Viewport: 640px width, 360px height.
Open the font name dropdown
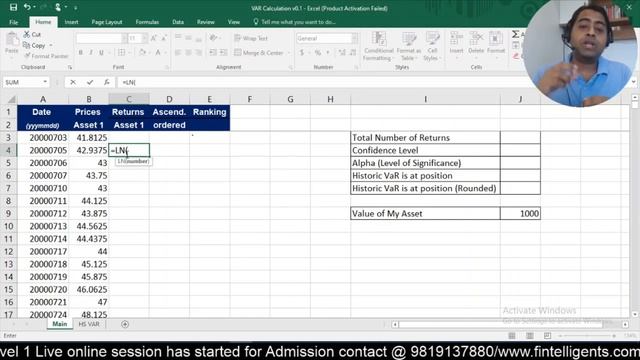click(124, 38)
